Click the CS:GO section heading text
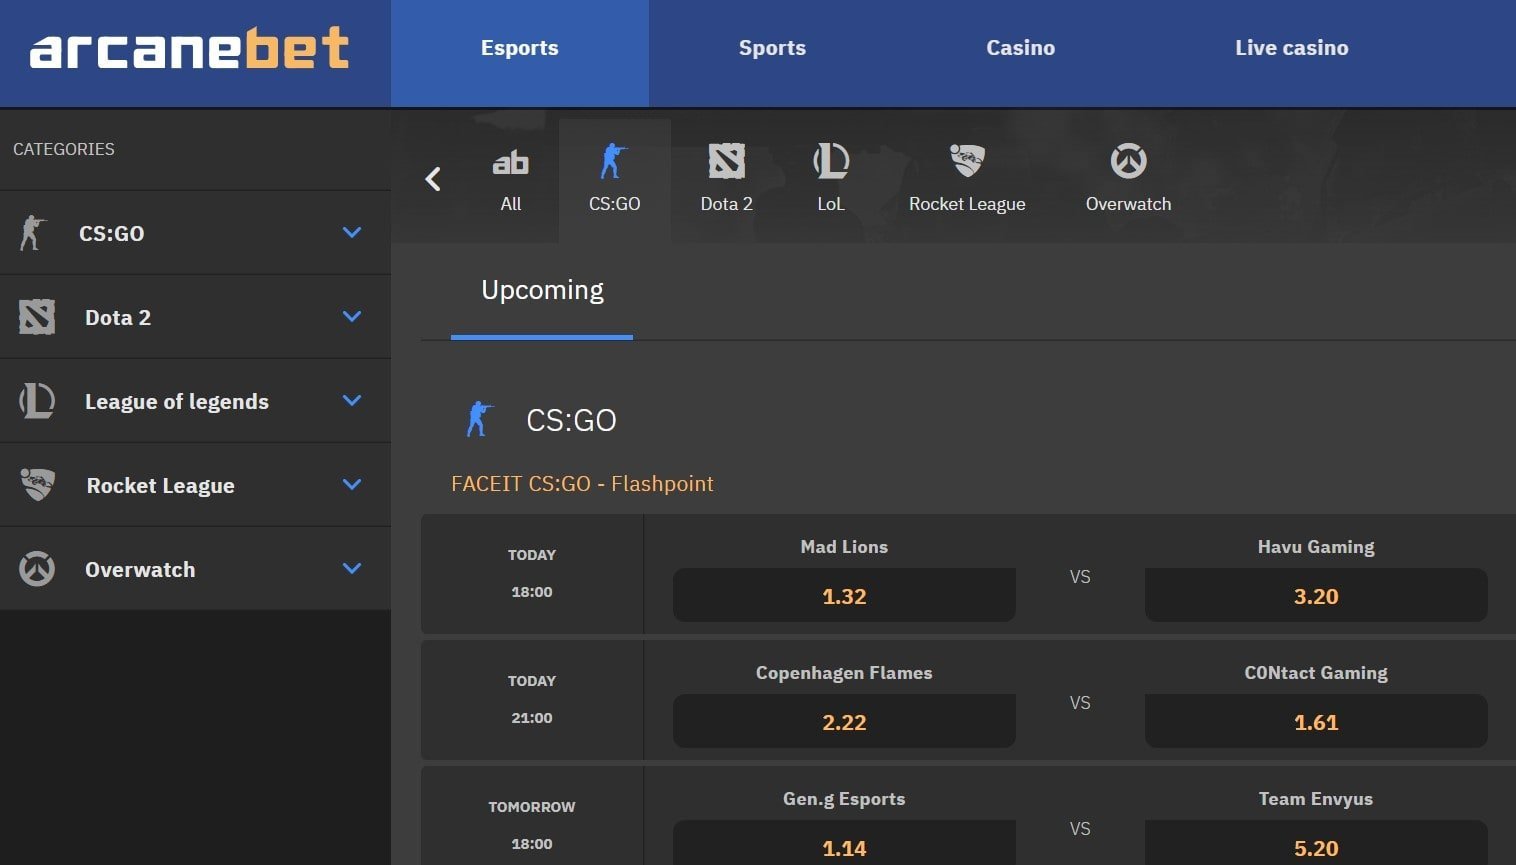1516x865 pixels. click(571, 420)
